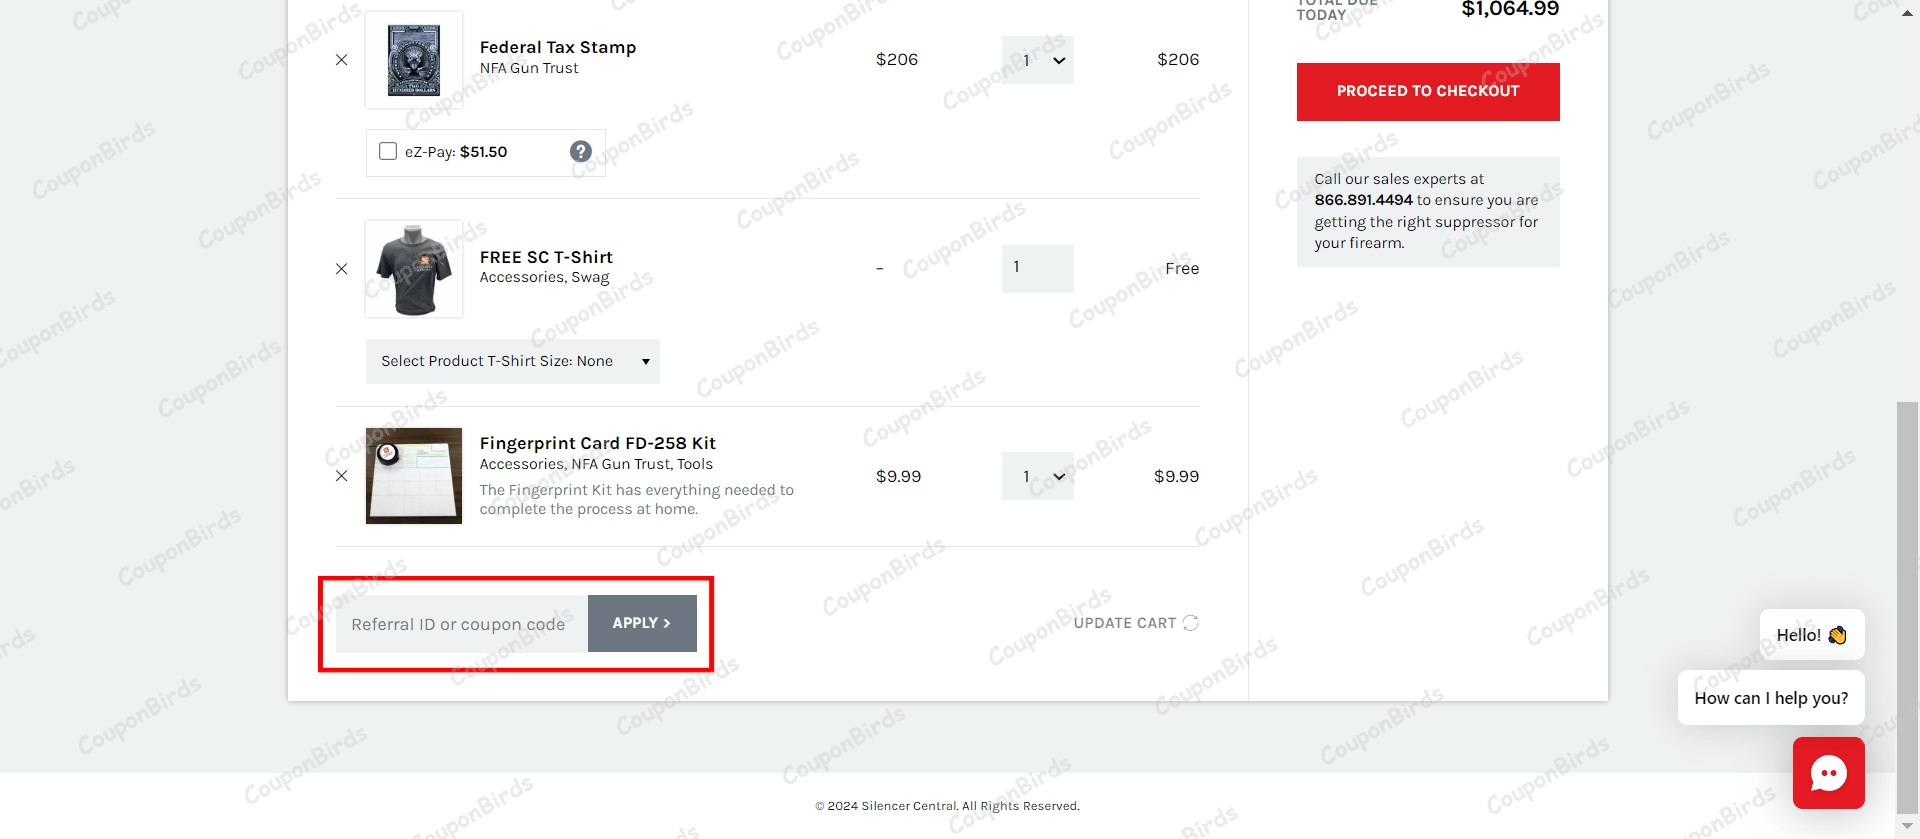Click the FREE SC T-Shirt quantity field
The width and height of the screenshot is (1920, 839).
click(x=1038, y=268)
